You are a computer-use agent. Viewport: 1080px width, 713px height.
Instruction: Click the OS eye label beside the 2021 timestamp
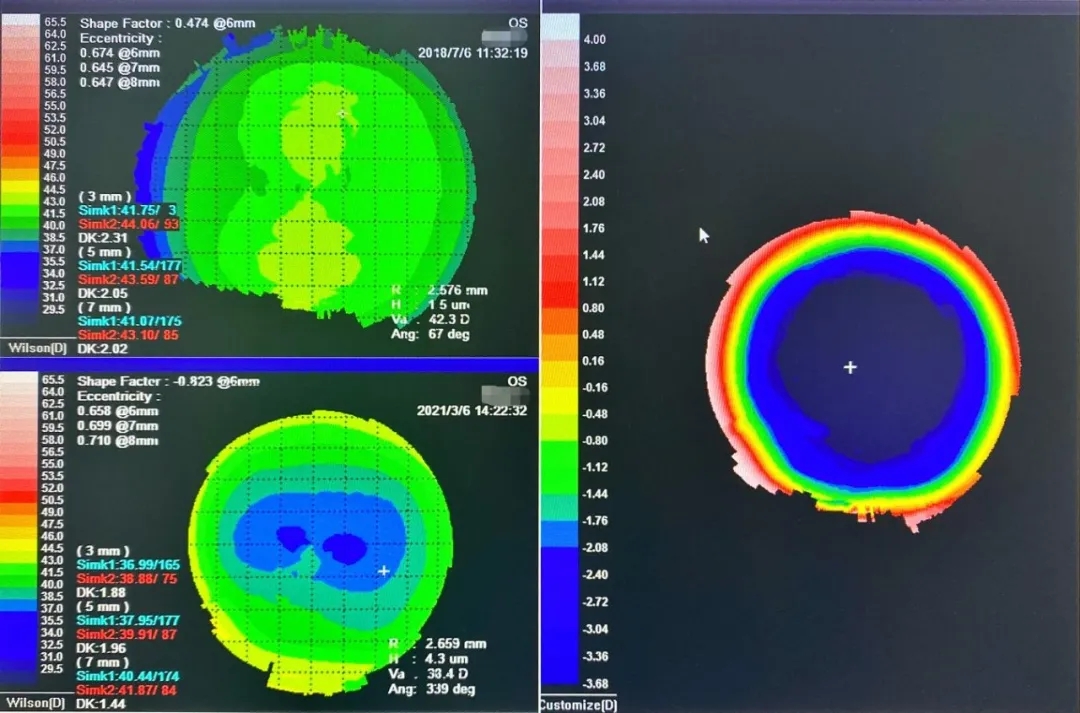coord(517,381)
